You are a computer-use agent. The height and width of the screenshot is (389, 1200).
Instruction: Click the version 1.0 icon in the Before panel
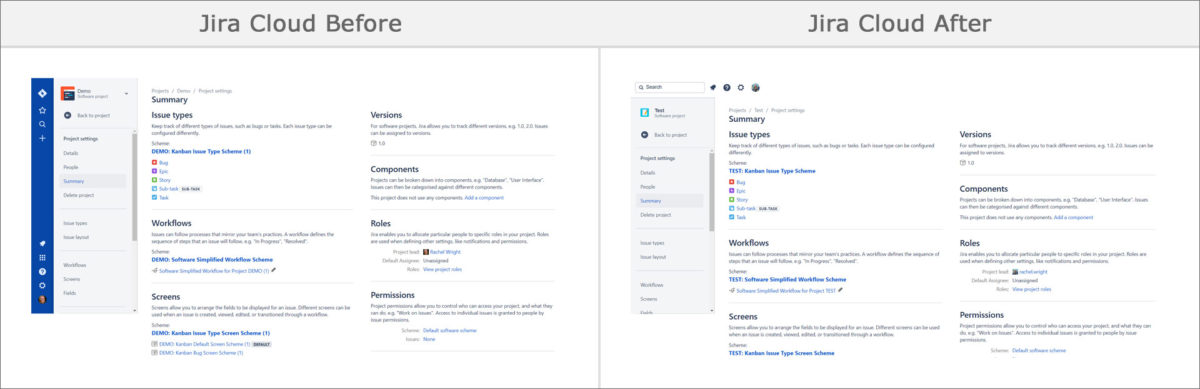(x=374, y=144)
